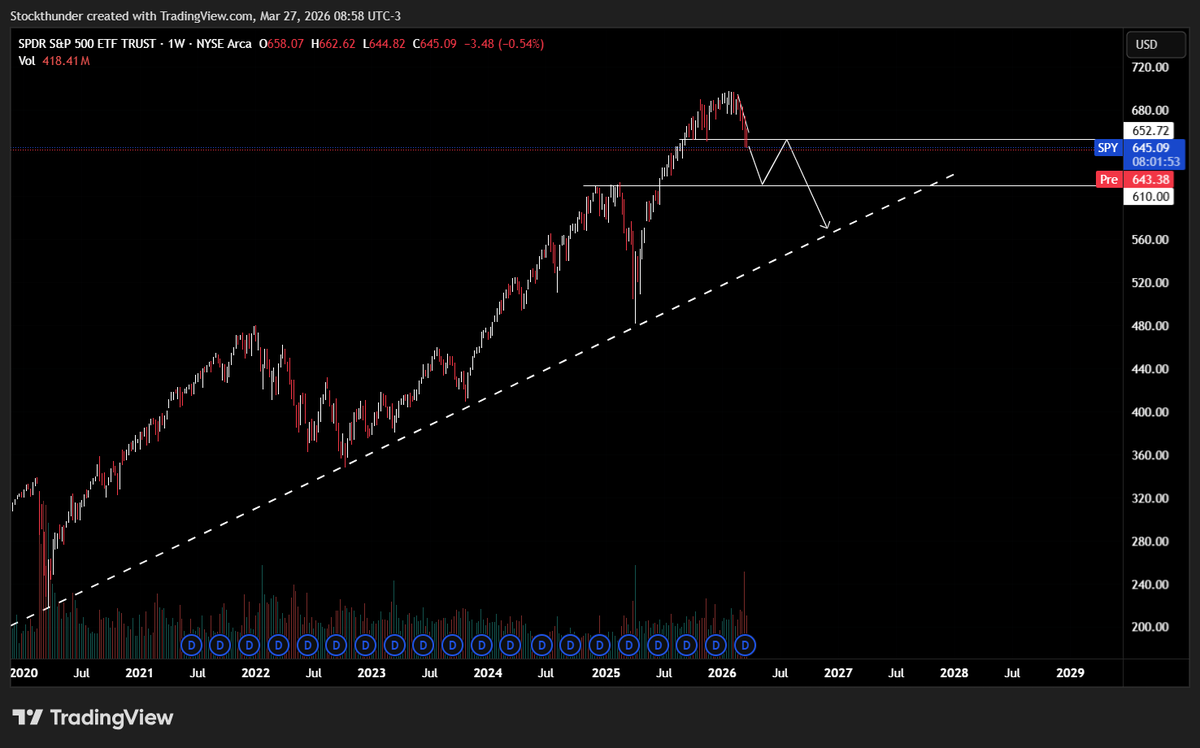Click the 2022 time axis label
The width and height of the screenshot is (1200, 748).
point(255,674)
